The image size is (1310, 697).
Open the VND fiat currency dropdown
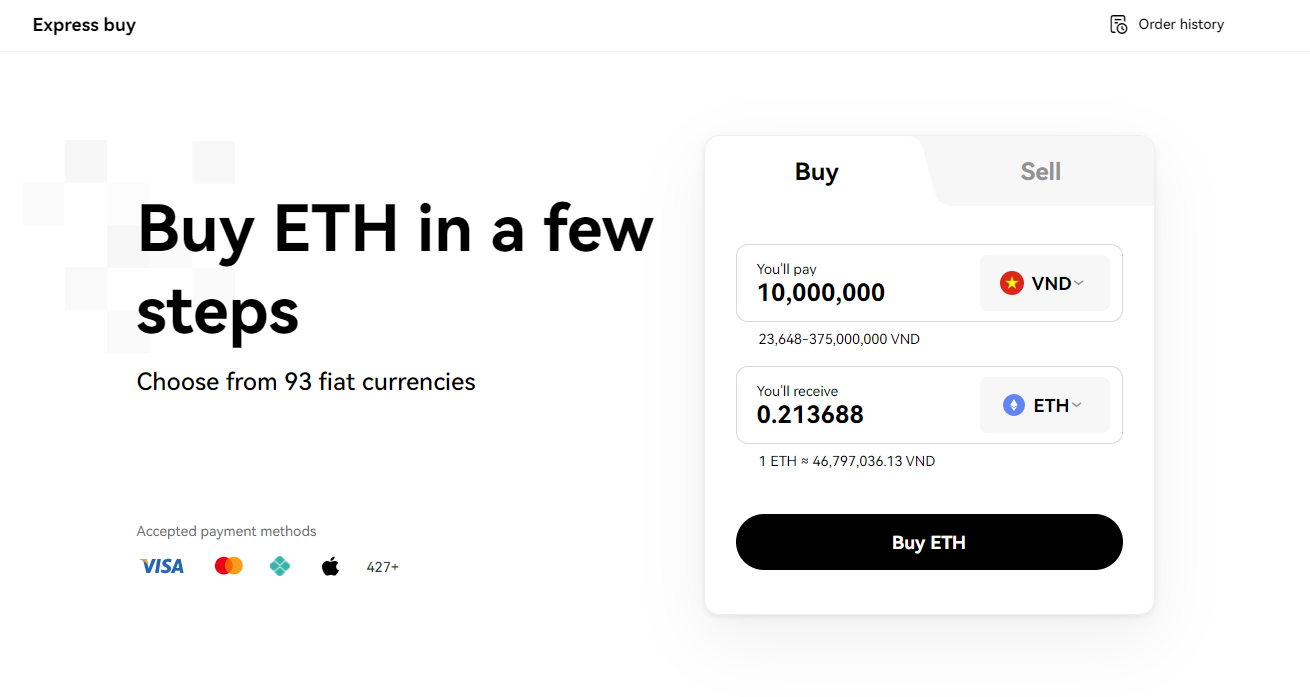click(1044, 283)
